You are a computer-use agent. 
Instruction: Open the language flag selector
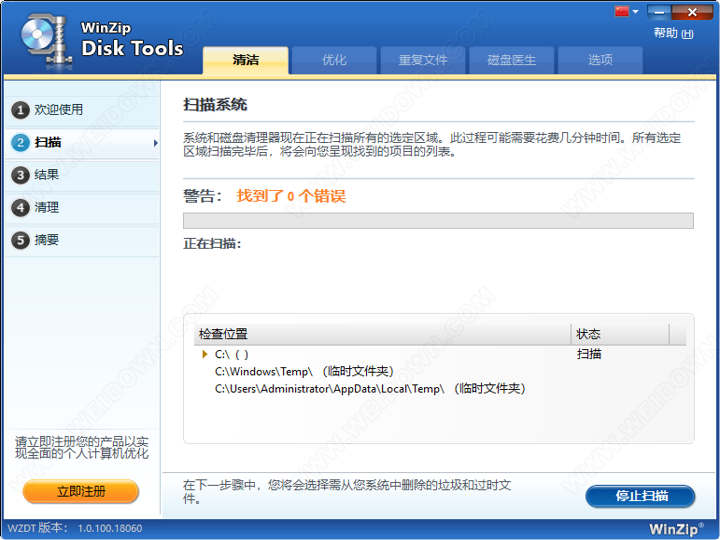pos(622,11)
